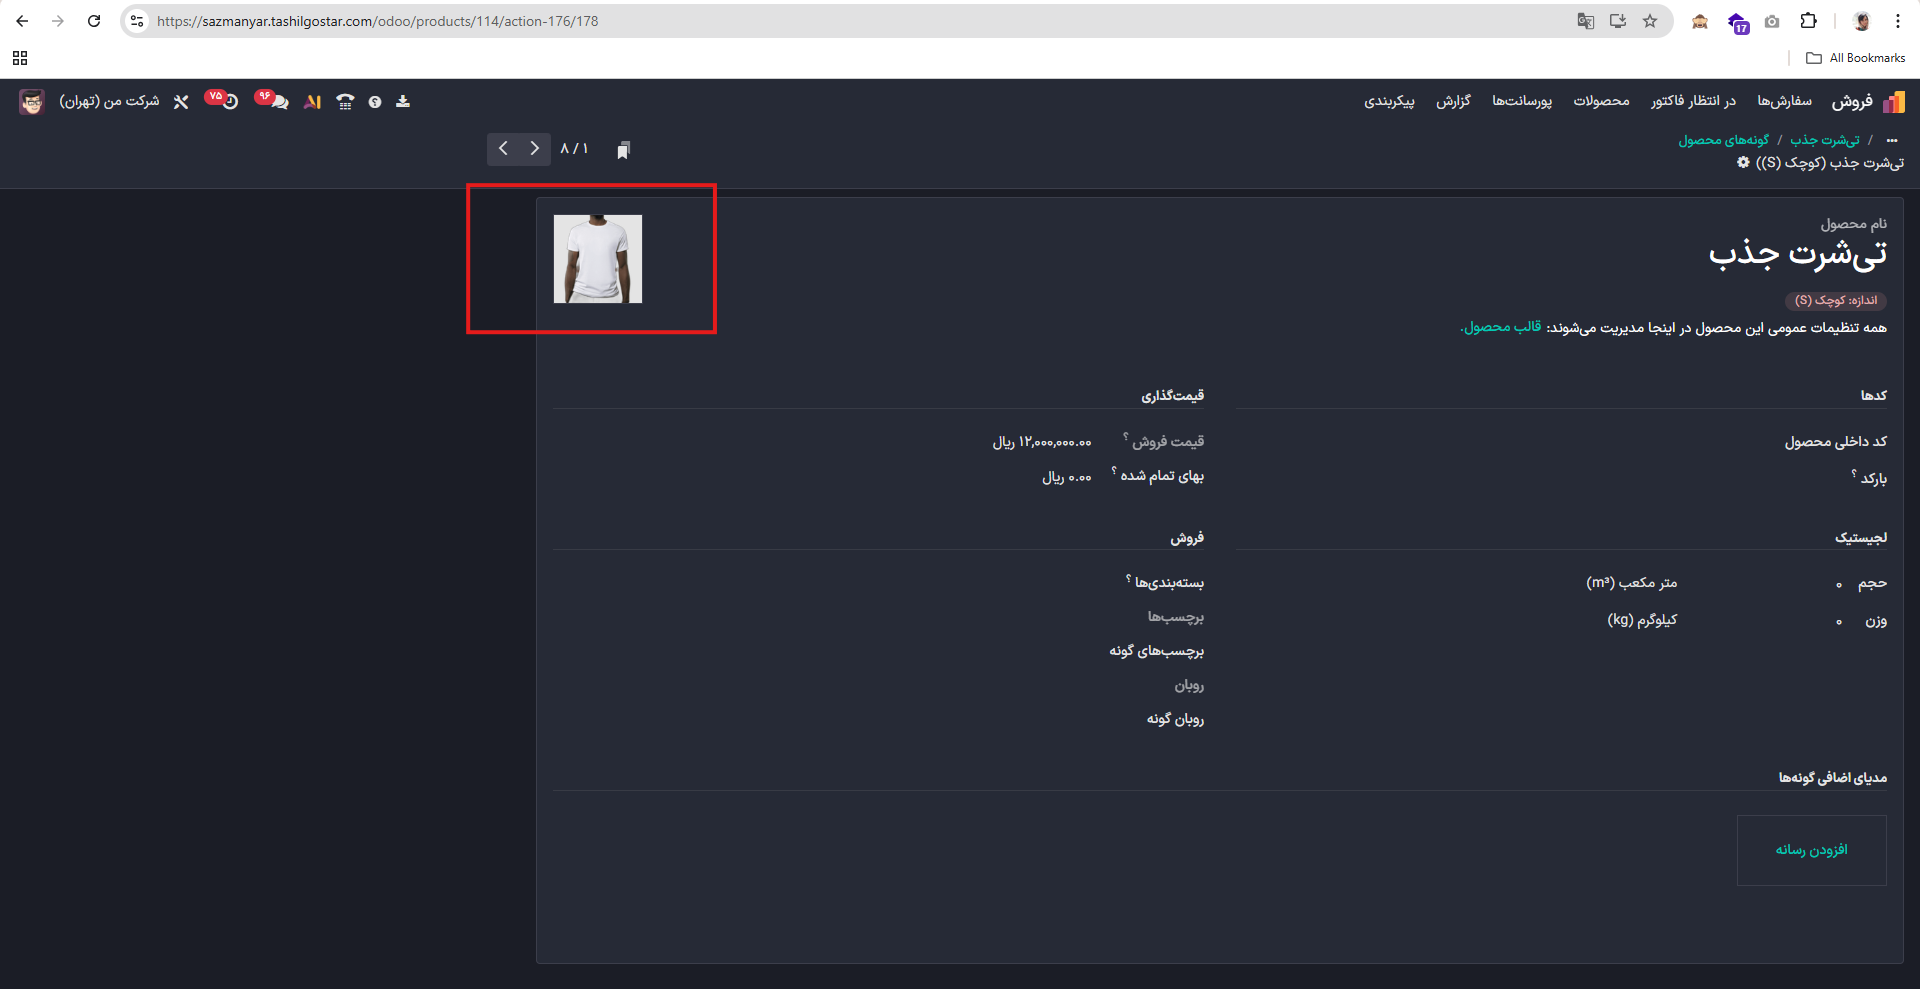
Task: Open Chrome three-dot menu
Action: pos(1898,21)
